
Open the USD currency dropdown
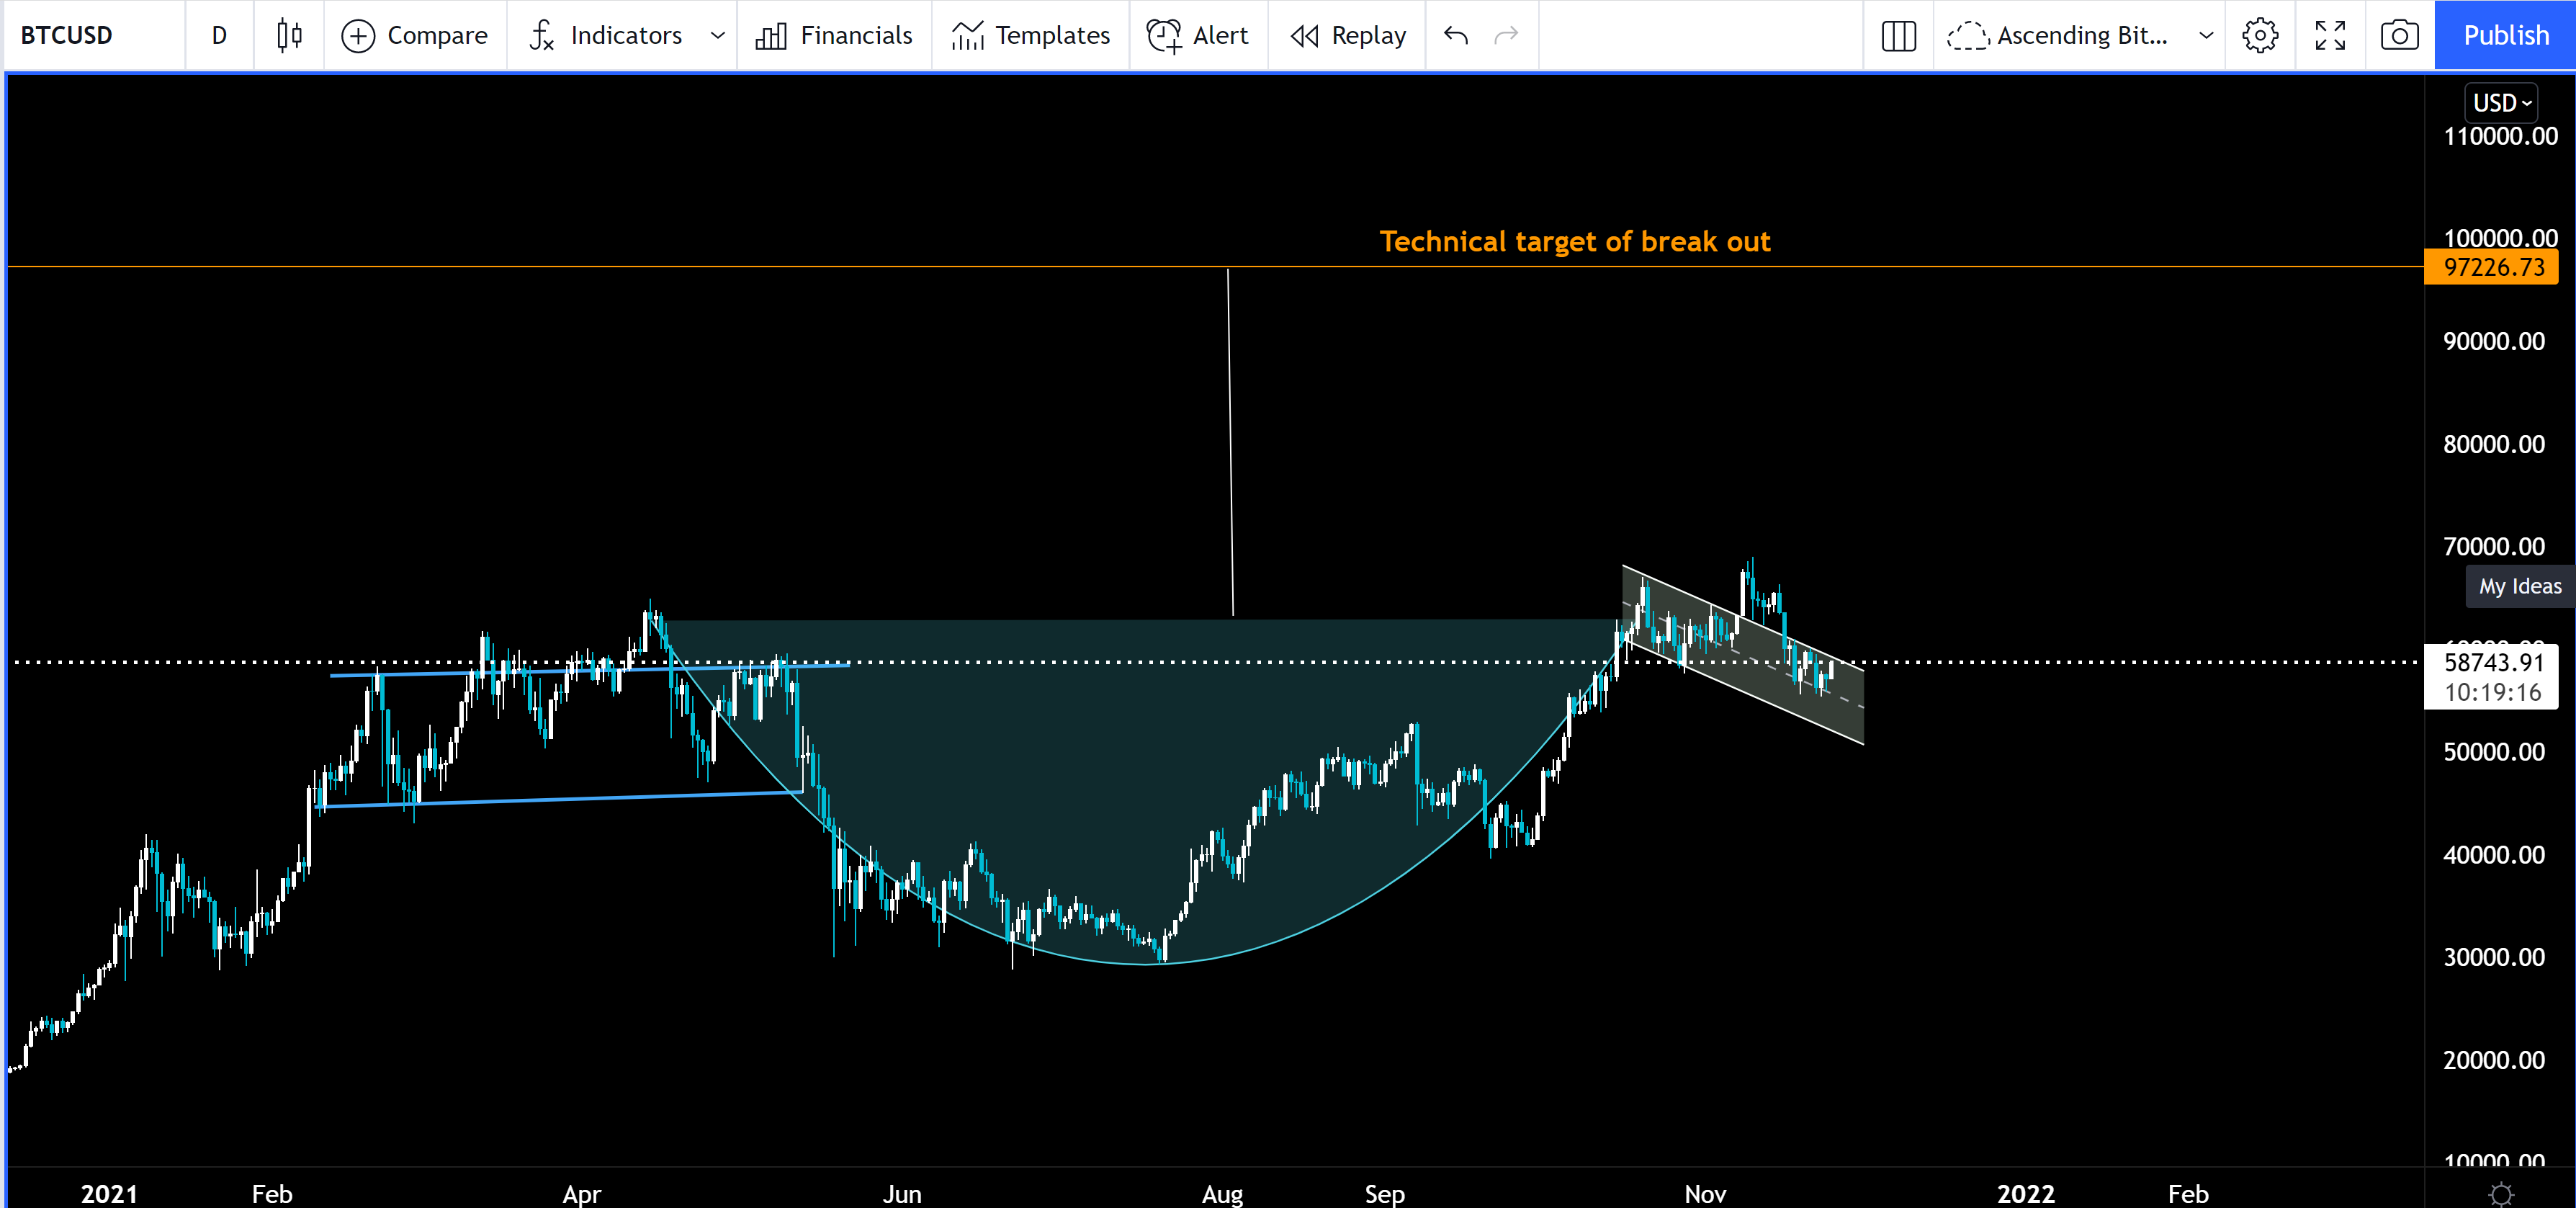(2500, 103)
